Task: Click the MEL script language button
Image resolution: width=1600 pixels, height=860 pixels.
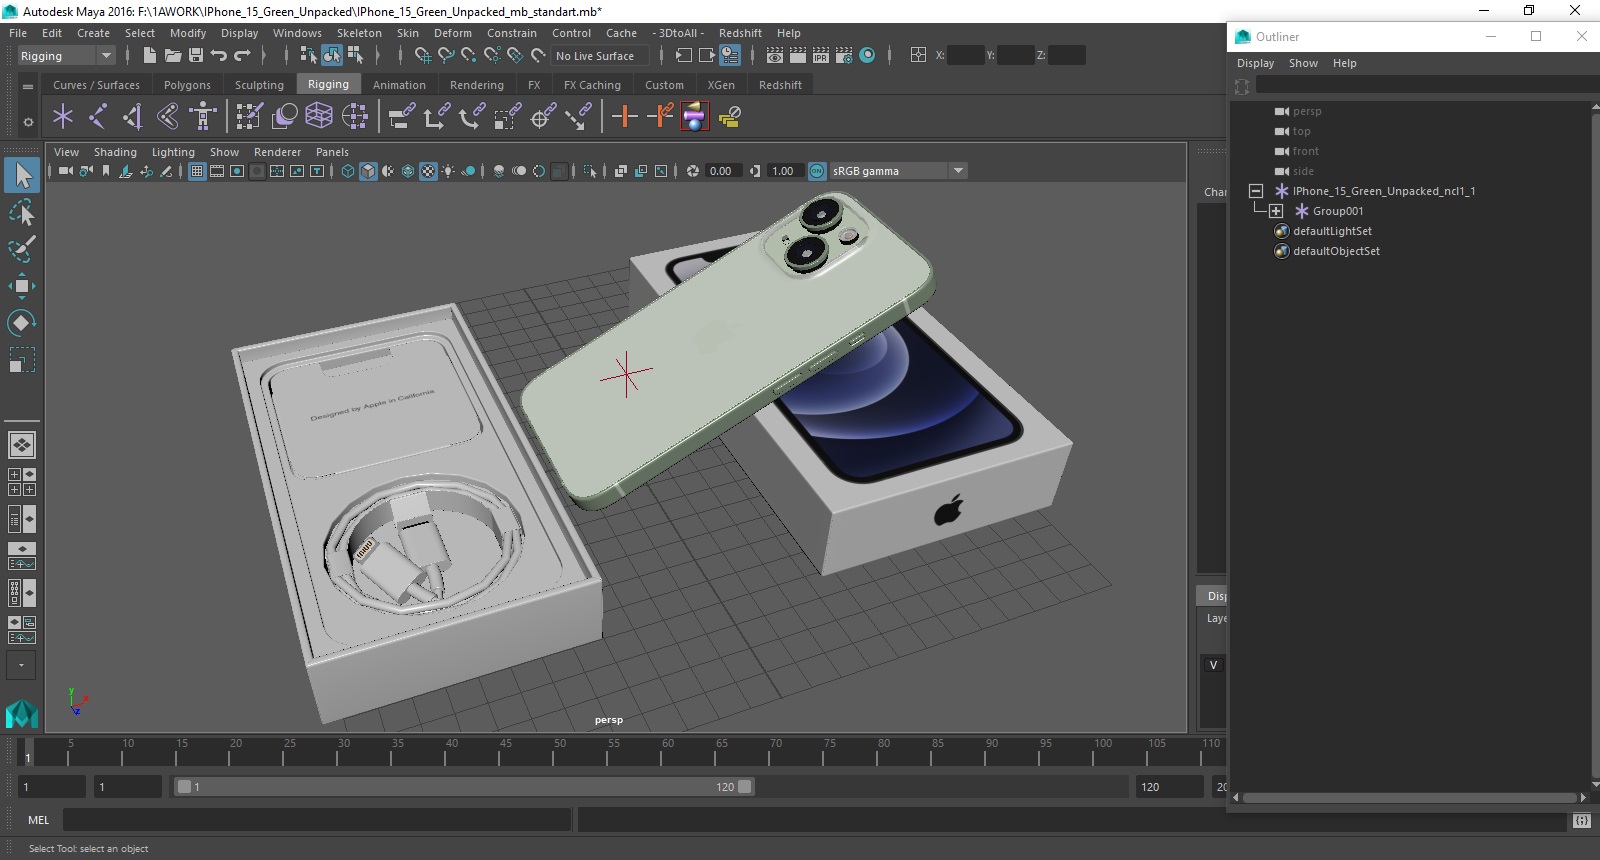Action: point(38,820)
